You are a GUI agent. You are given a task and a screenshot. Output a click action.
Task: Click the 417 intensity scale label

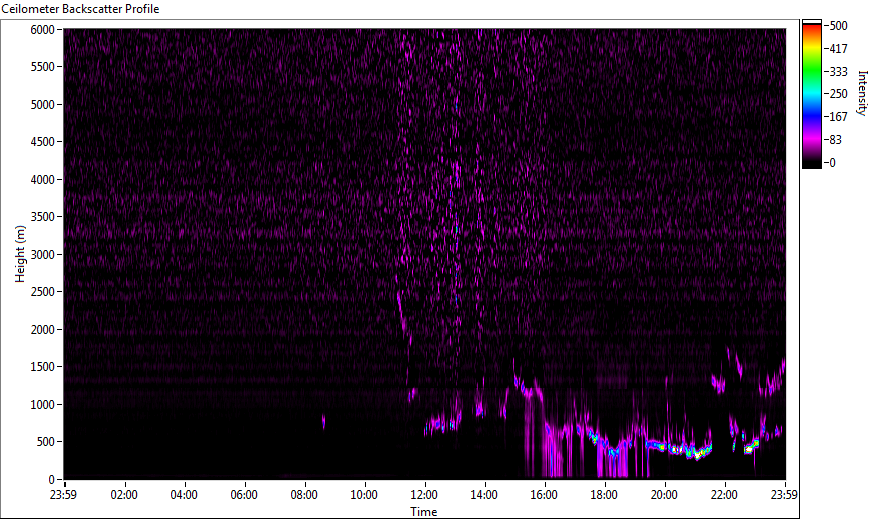point(838,48)
